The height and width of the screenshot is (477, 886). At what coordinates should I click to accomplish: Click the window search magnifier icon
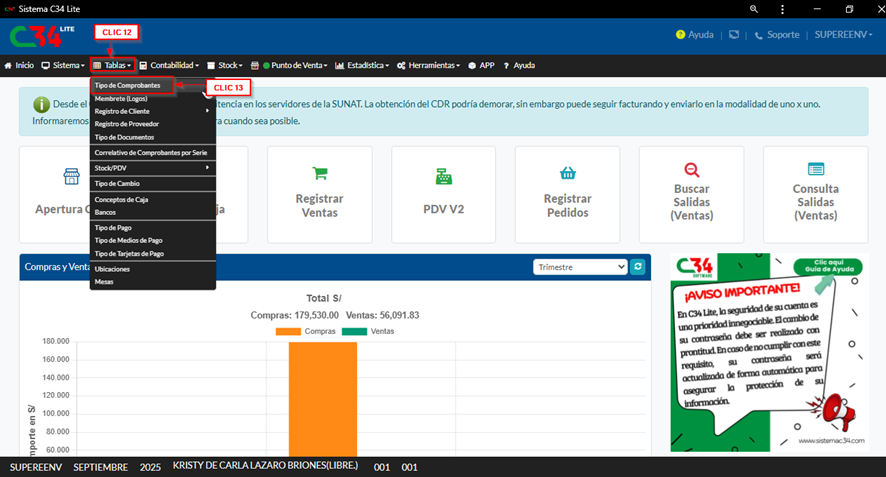click(x=753, y=9)
